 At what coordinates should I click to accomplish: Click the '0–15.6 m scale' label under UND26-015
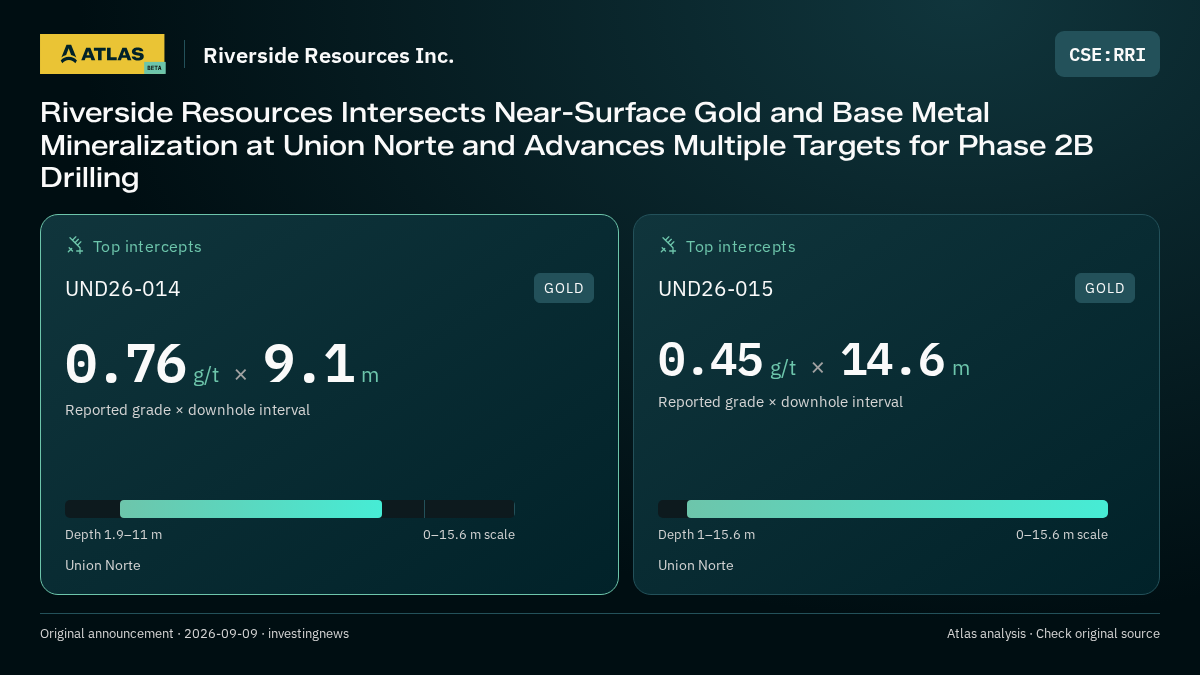[1062, 534]
